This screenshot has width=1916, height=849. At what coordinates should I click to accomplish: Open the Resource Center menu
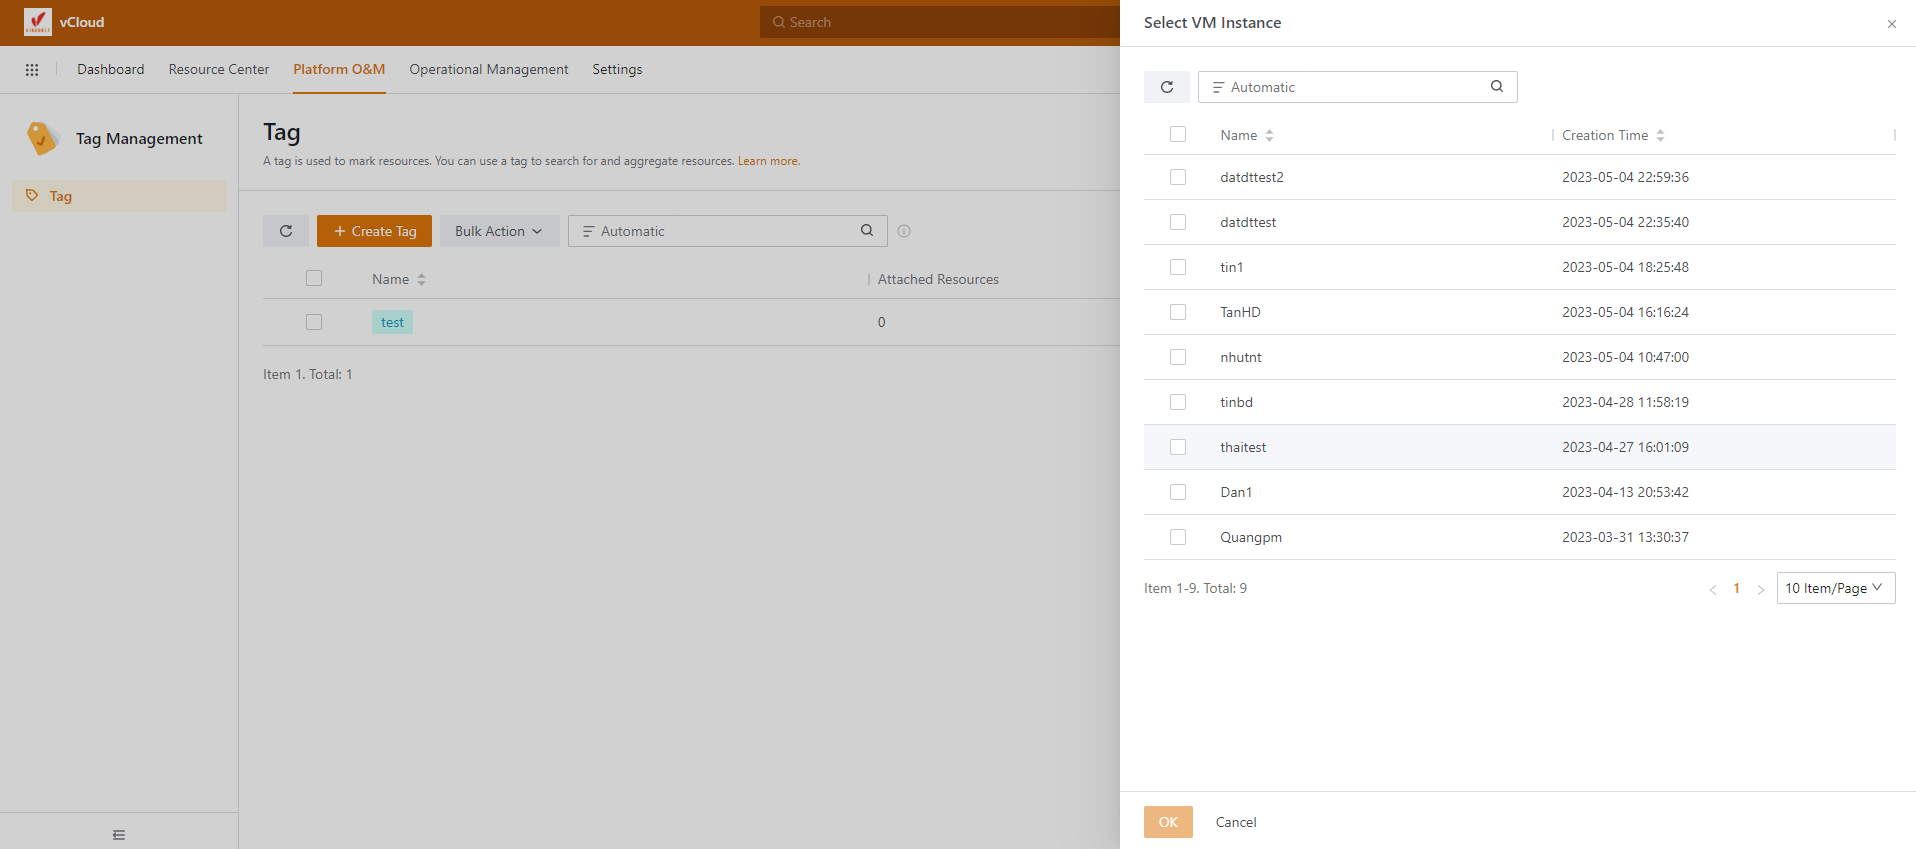point(219,70)
